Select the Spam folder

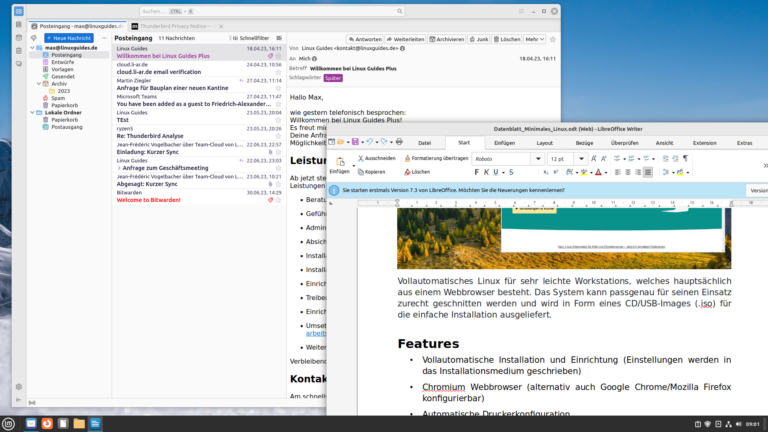point(58,98)
